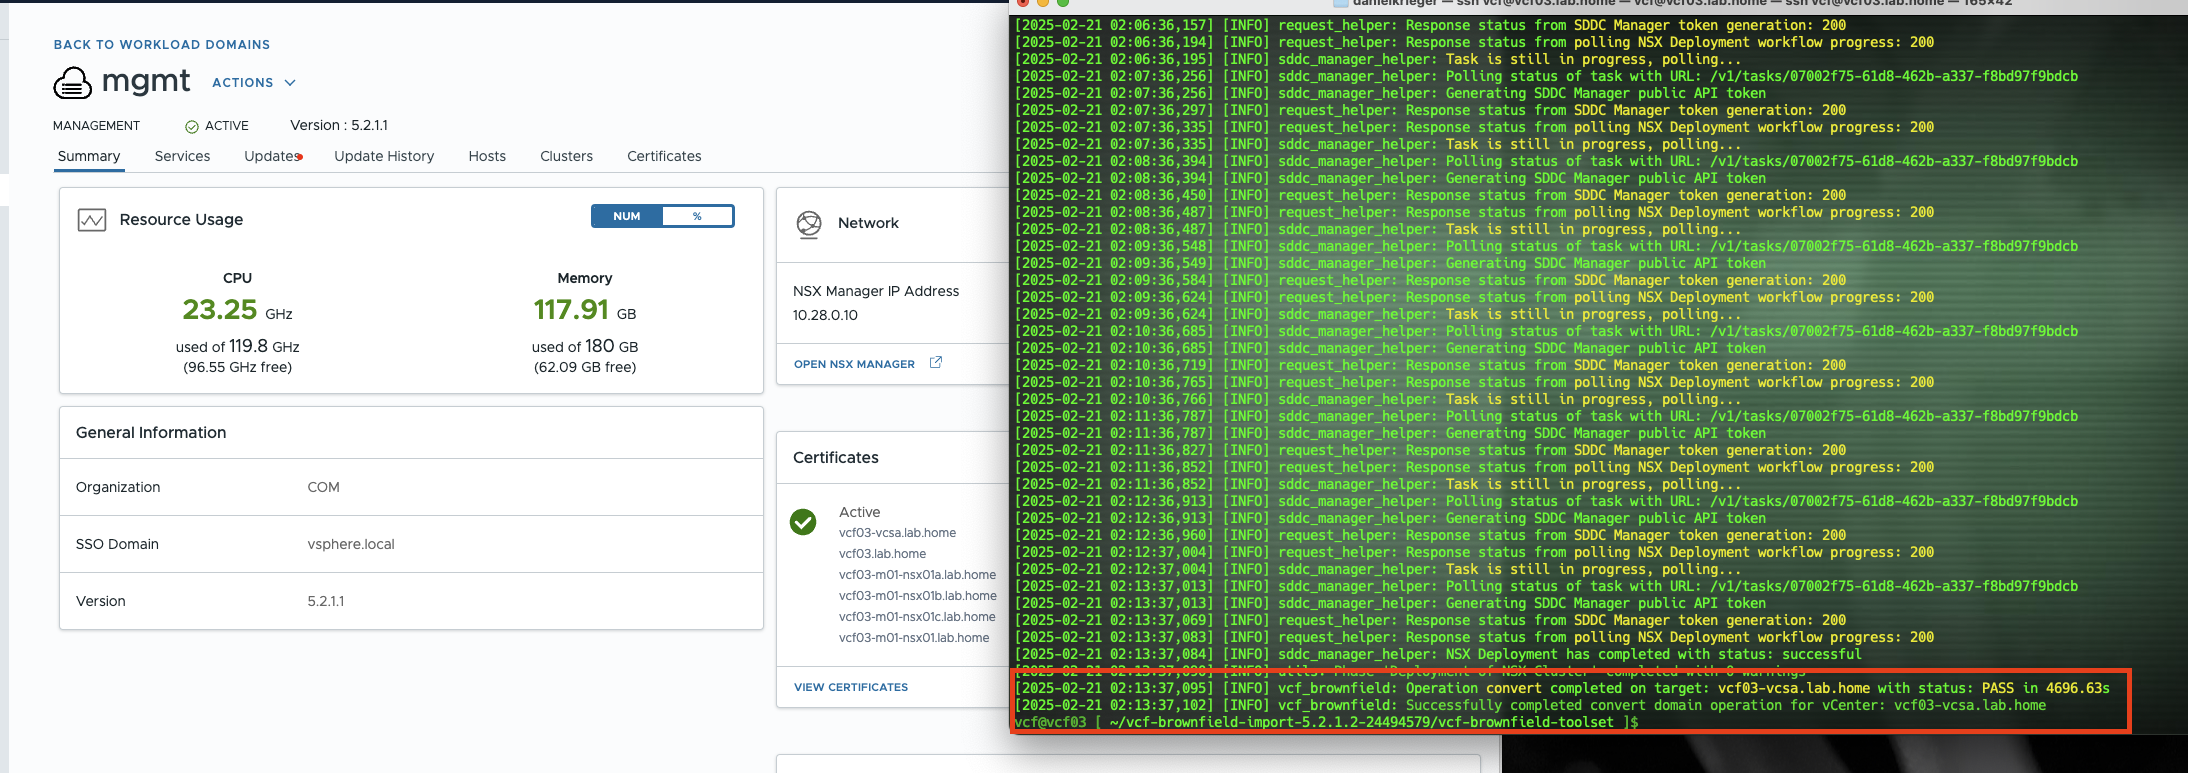Open the ACTIONS dropdown menu
2188x773 pixels.
point(243,83)
